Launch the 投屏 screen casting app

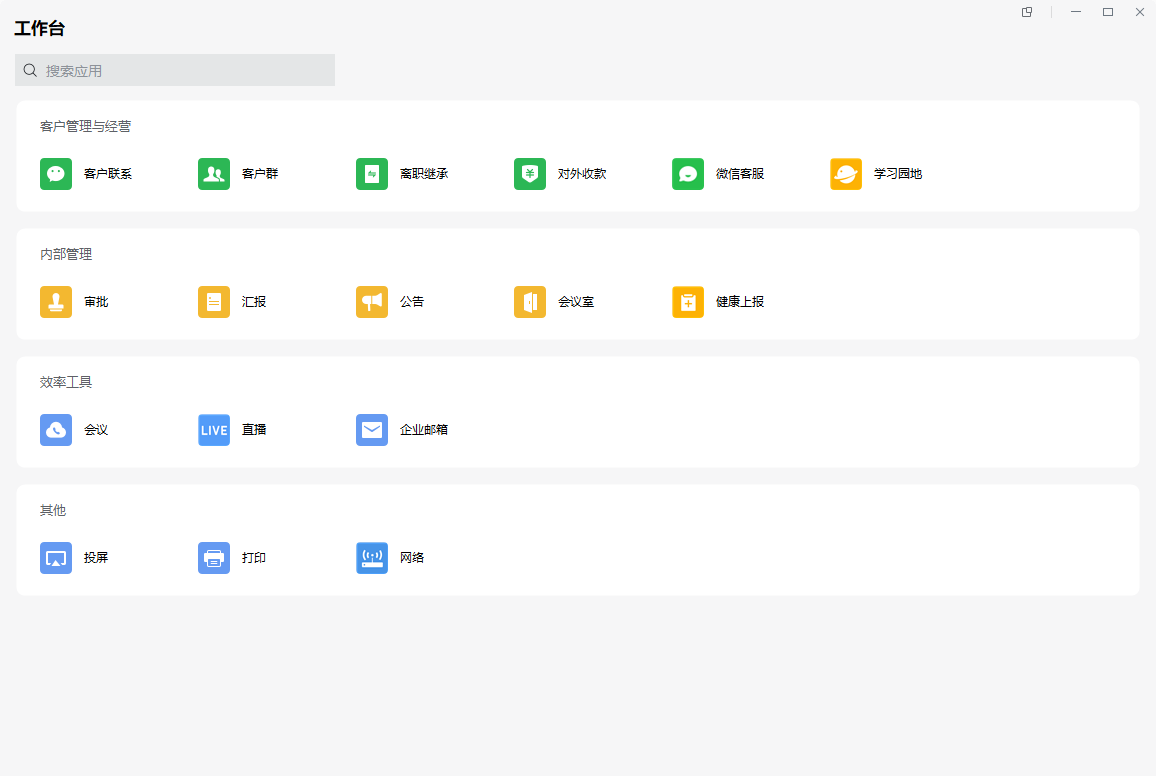[x=56, y=558]
